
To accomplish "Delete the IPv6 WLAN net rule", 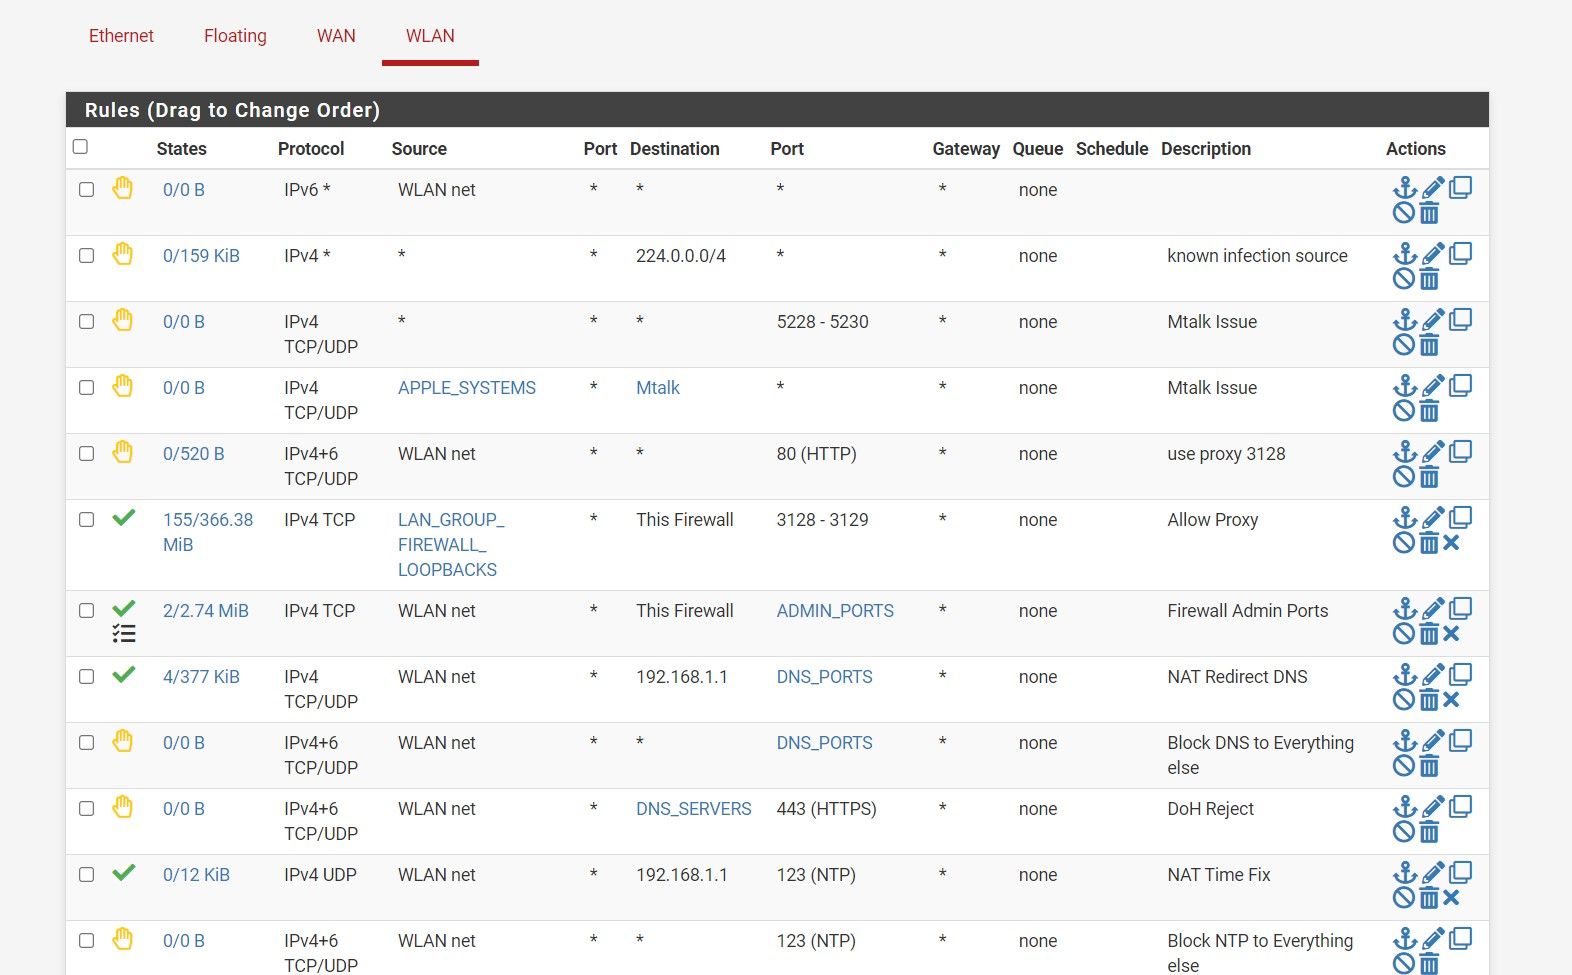I will [x=1429, y=213].
